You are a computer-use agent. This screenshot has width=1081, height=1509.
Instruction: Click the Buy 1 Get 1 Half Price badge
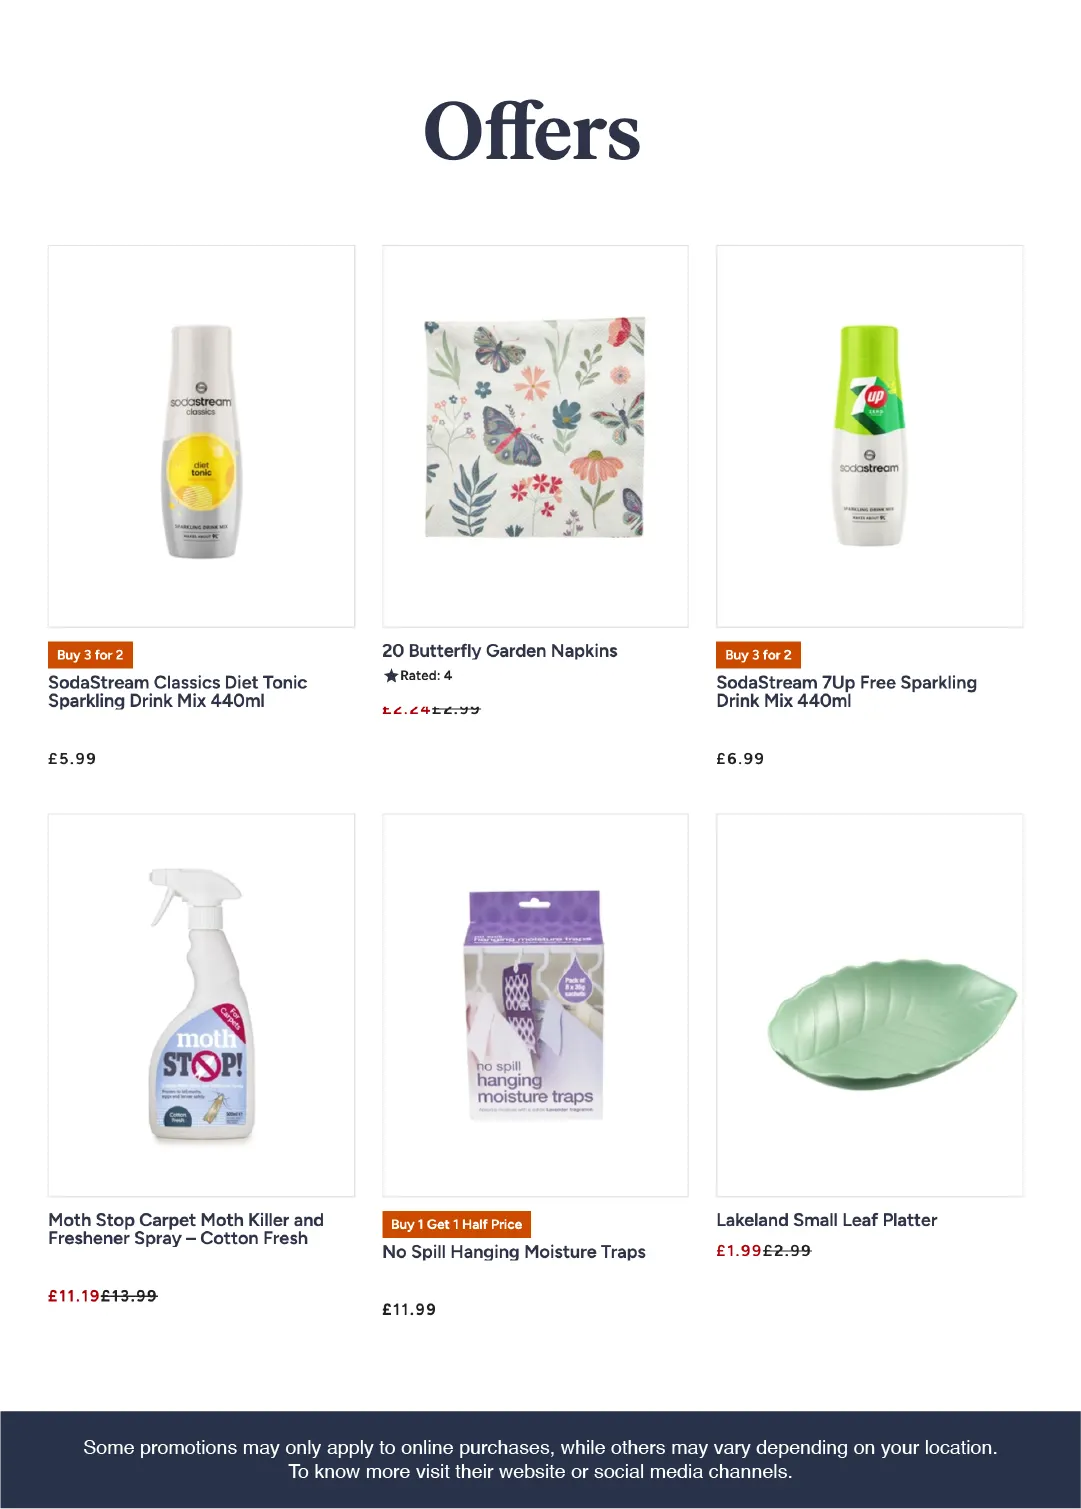(456, 1224)
